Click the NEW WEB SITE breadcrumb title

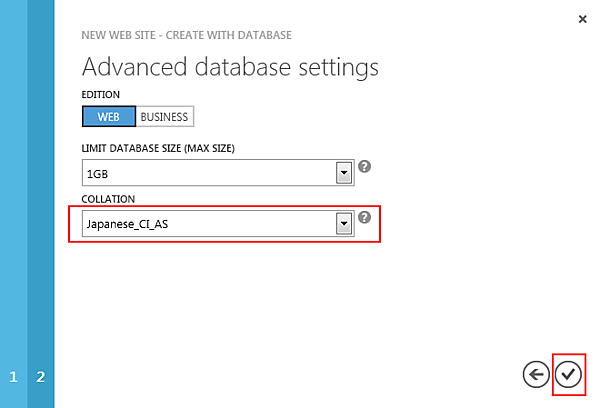coord(186,35)
